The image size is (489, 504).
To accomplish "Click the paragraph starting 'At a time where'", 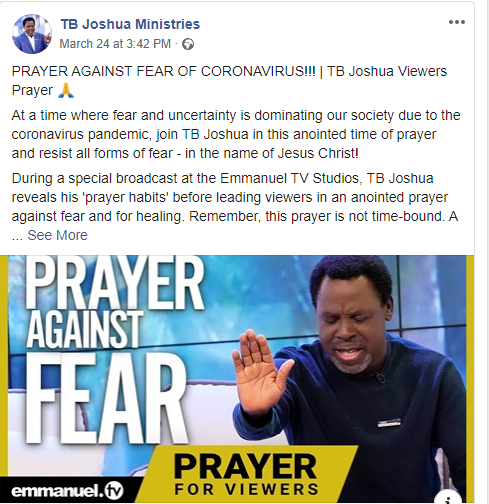I will click(236, 134).
